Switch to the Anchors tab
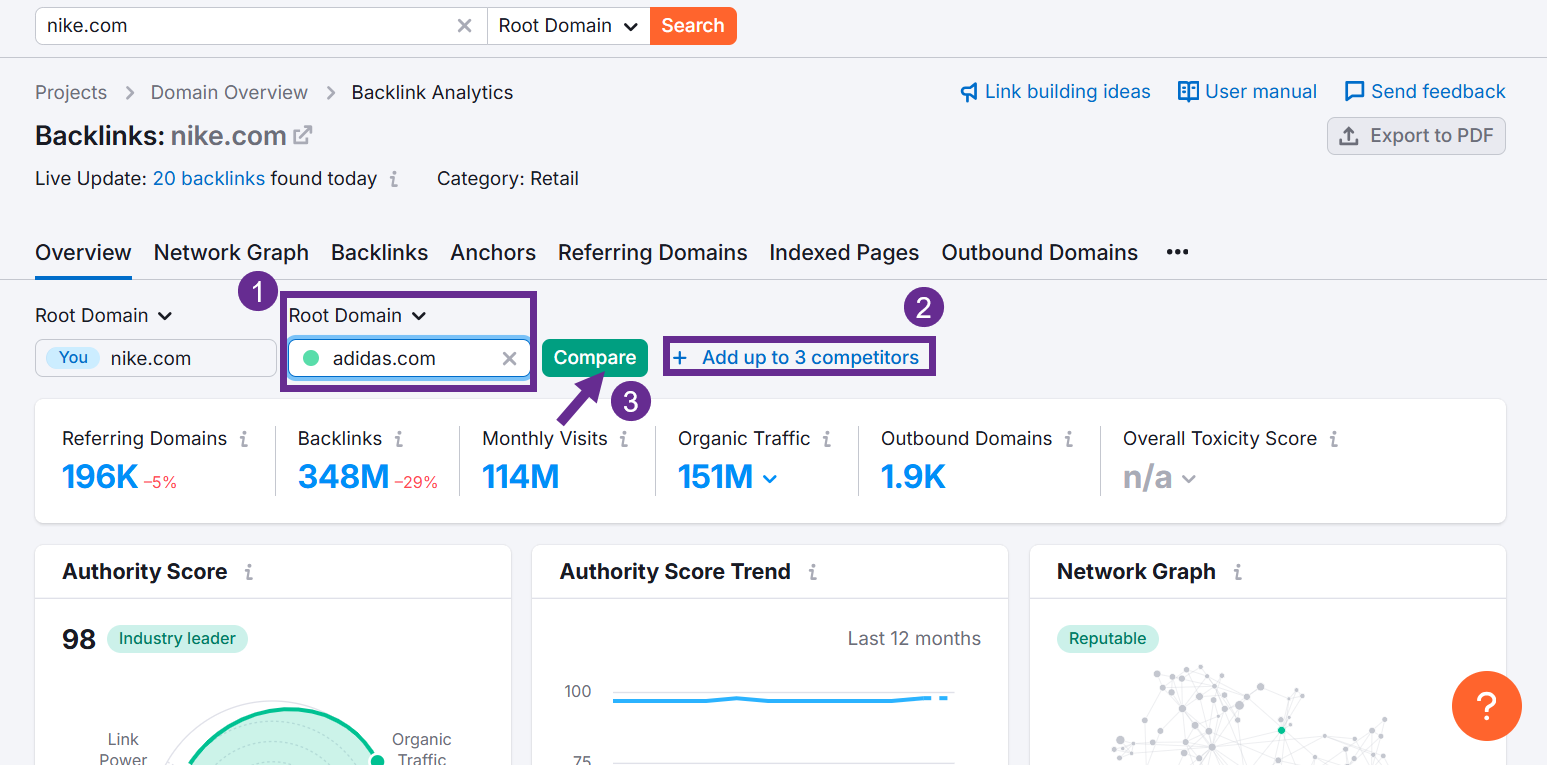1547x765 pixels. coord(493,253)
